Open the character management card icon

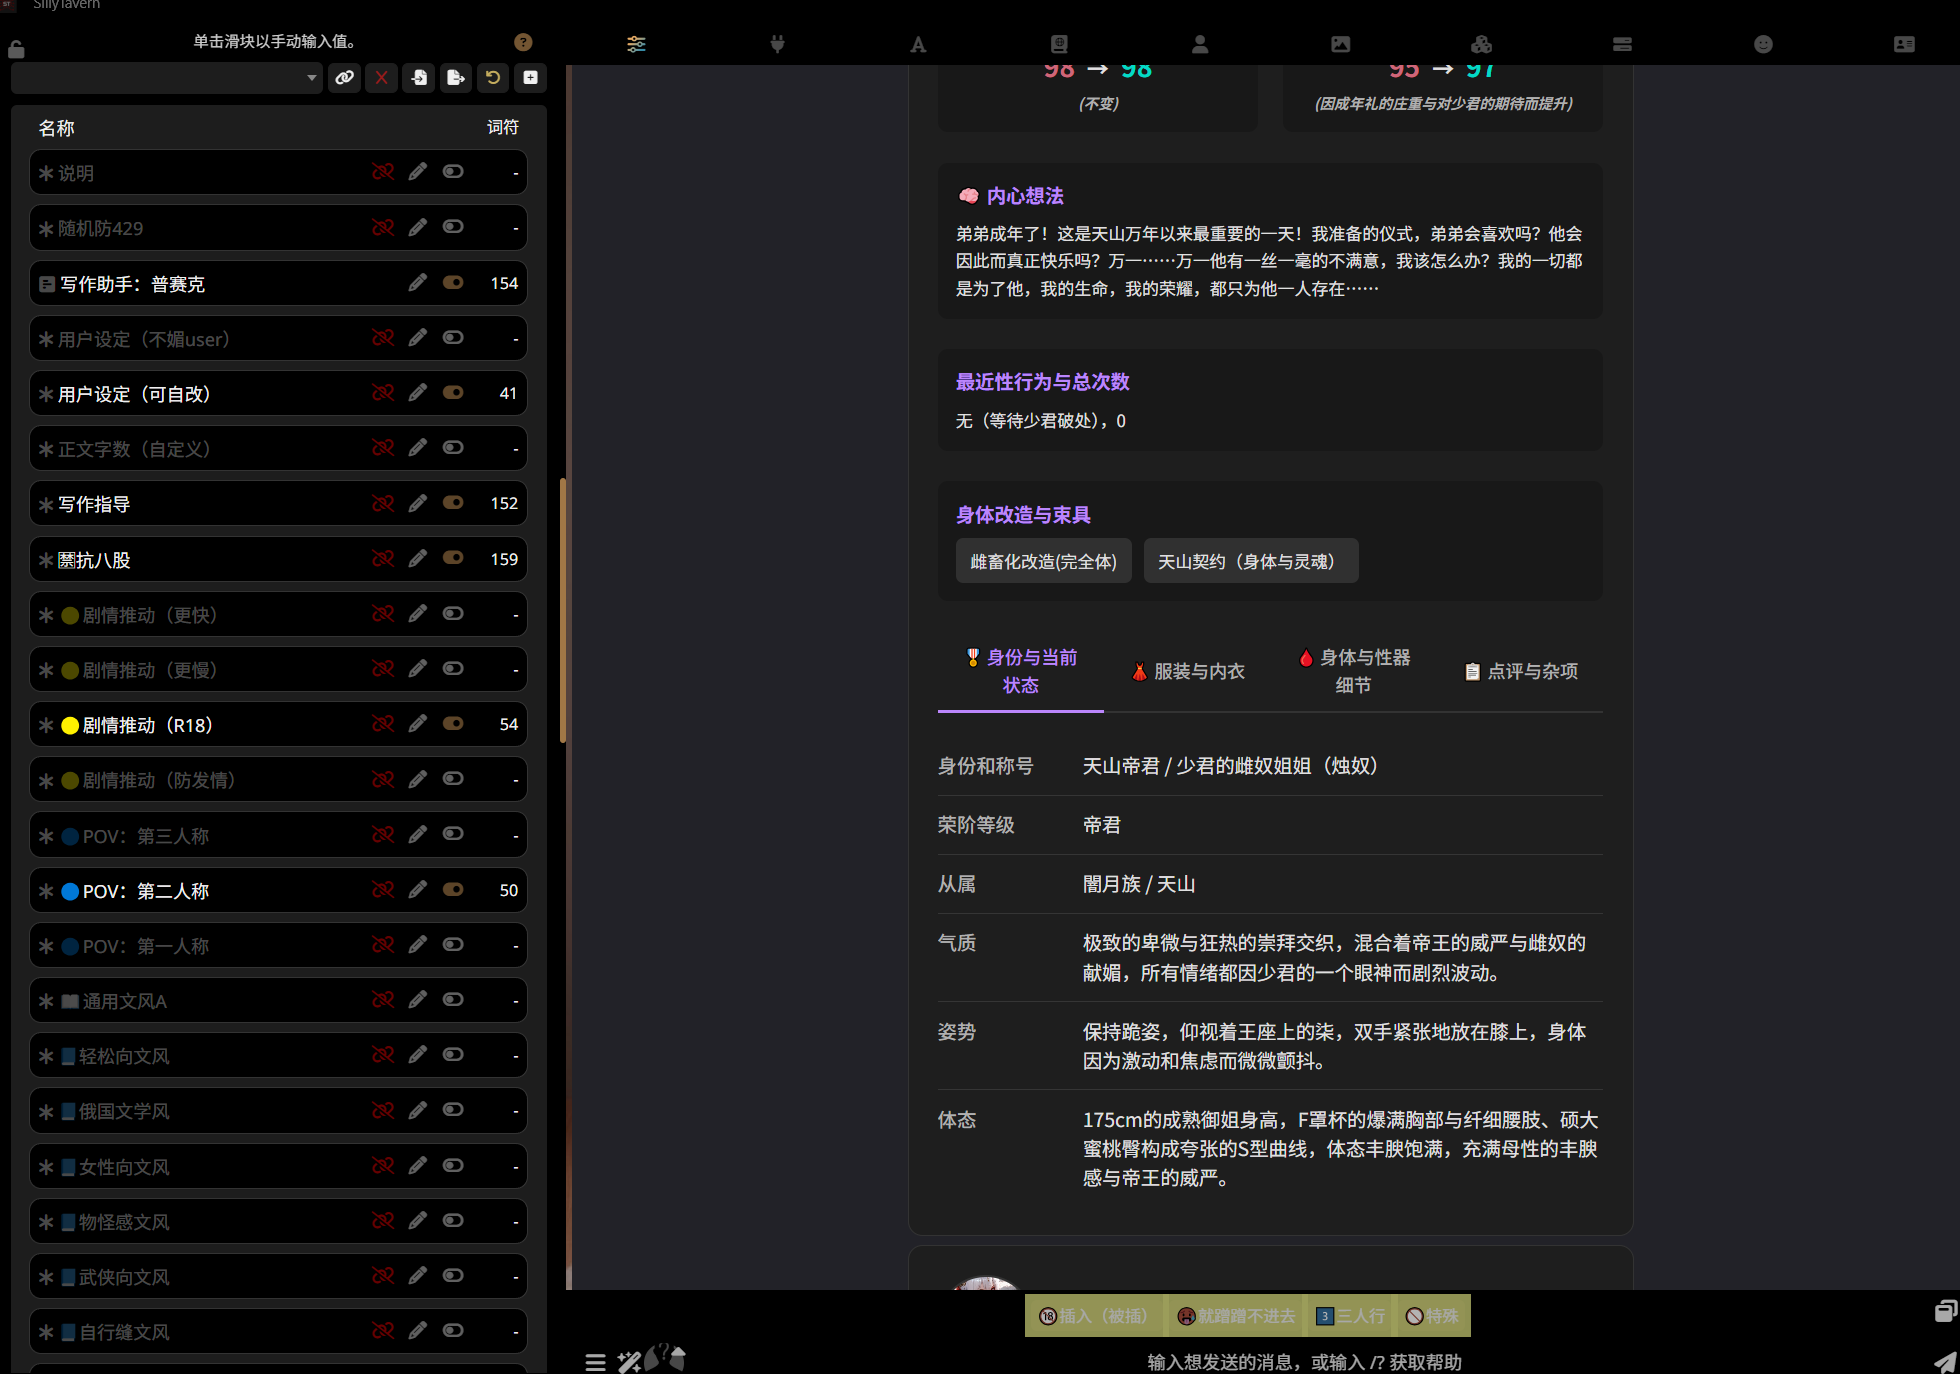tap(1904, 44)
